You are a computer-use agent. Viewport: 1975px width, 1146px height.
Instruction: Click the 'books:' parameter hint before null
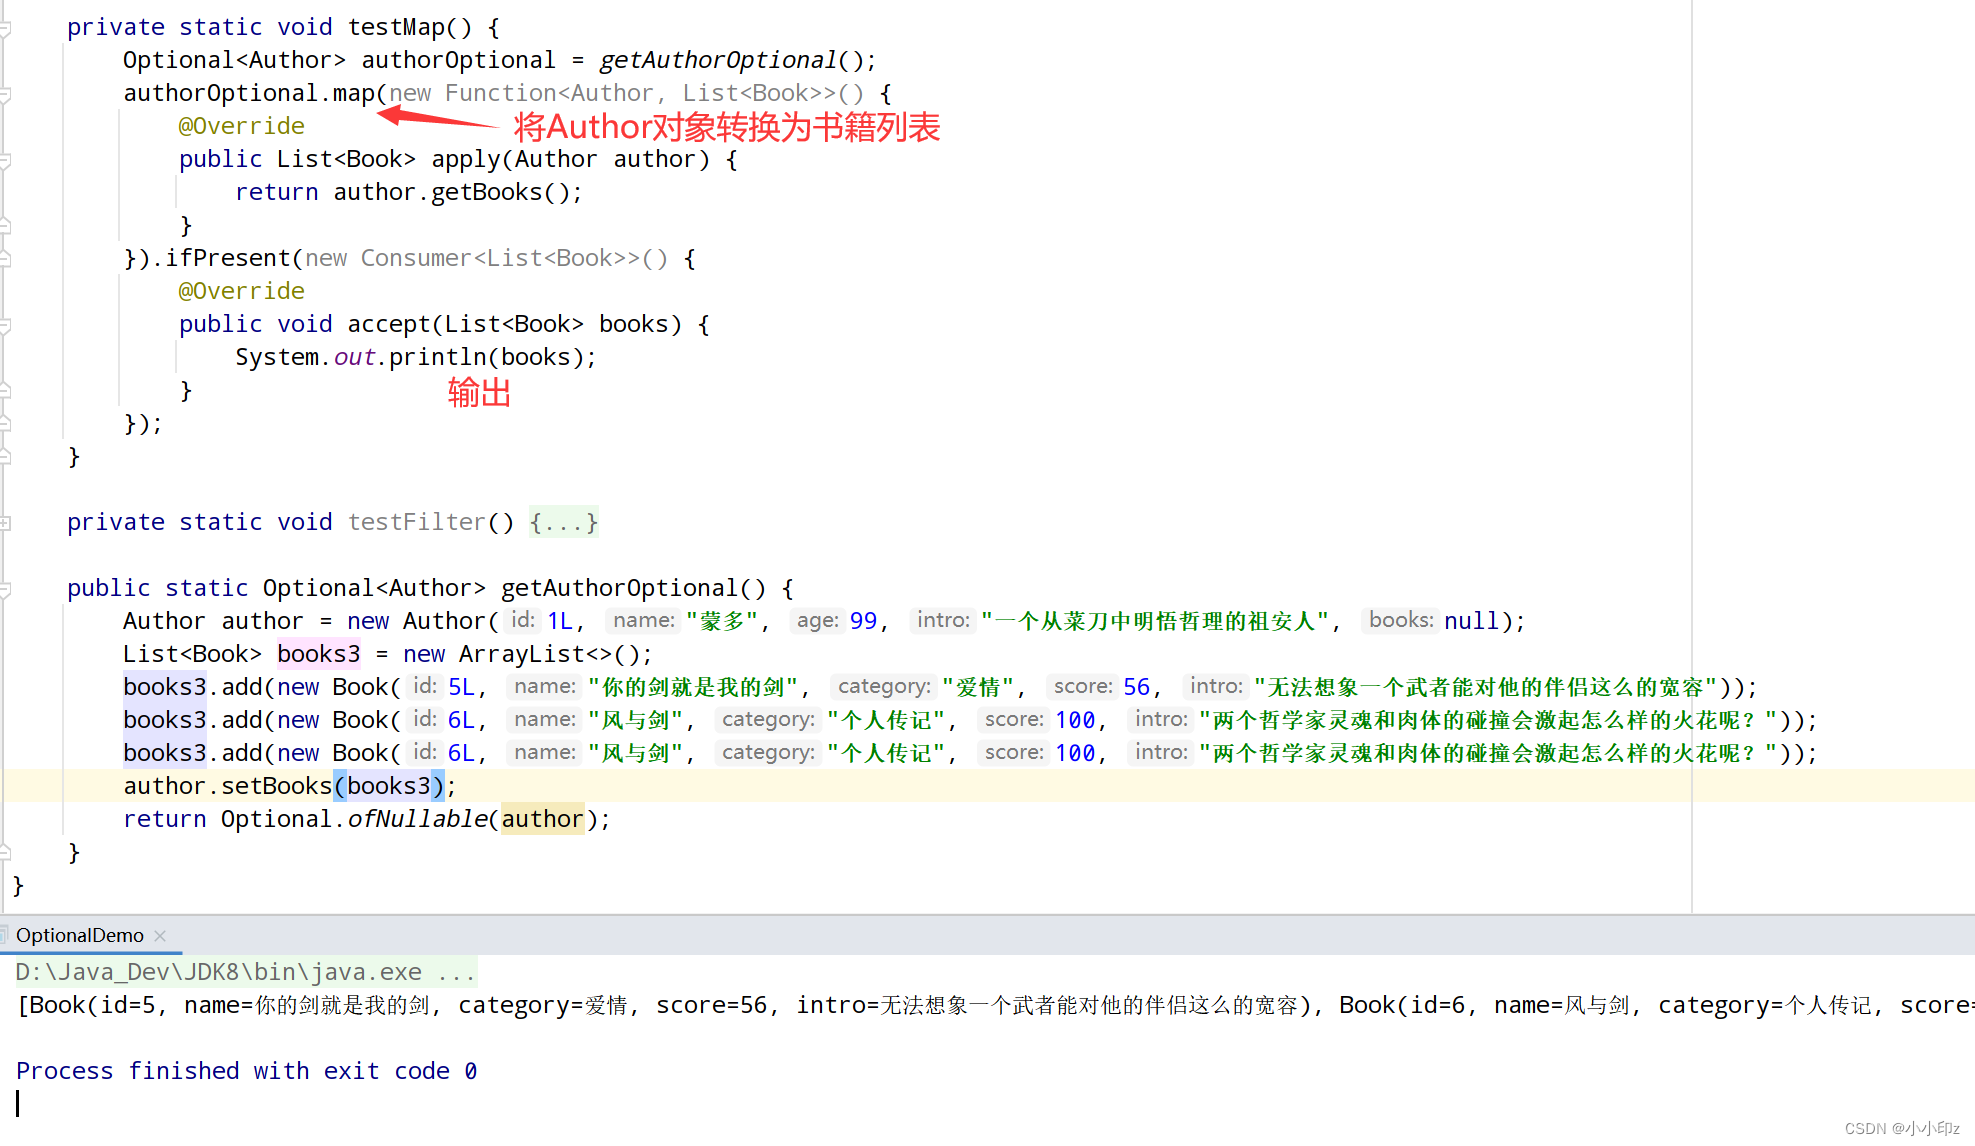(x=1400, y=621)
